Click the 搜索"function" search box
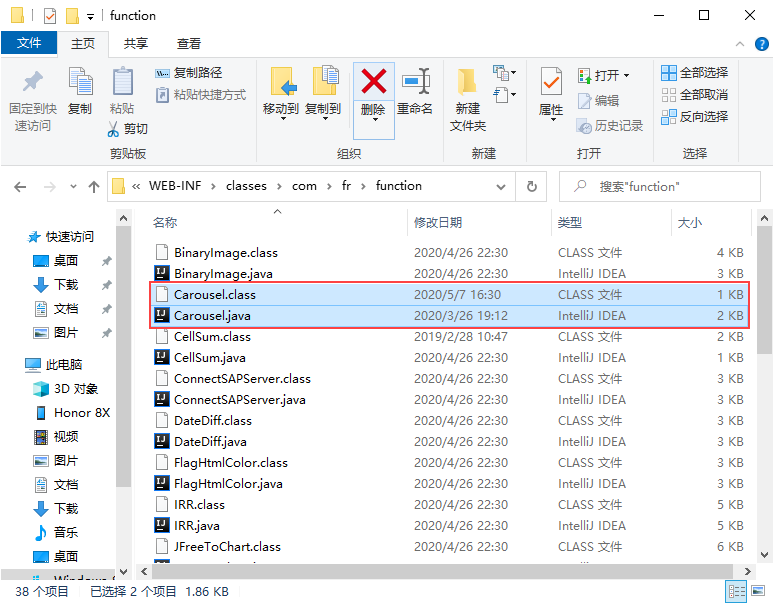The width and height of the screenshot is (774, 604). coord(659,187)
